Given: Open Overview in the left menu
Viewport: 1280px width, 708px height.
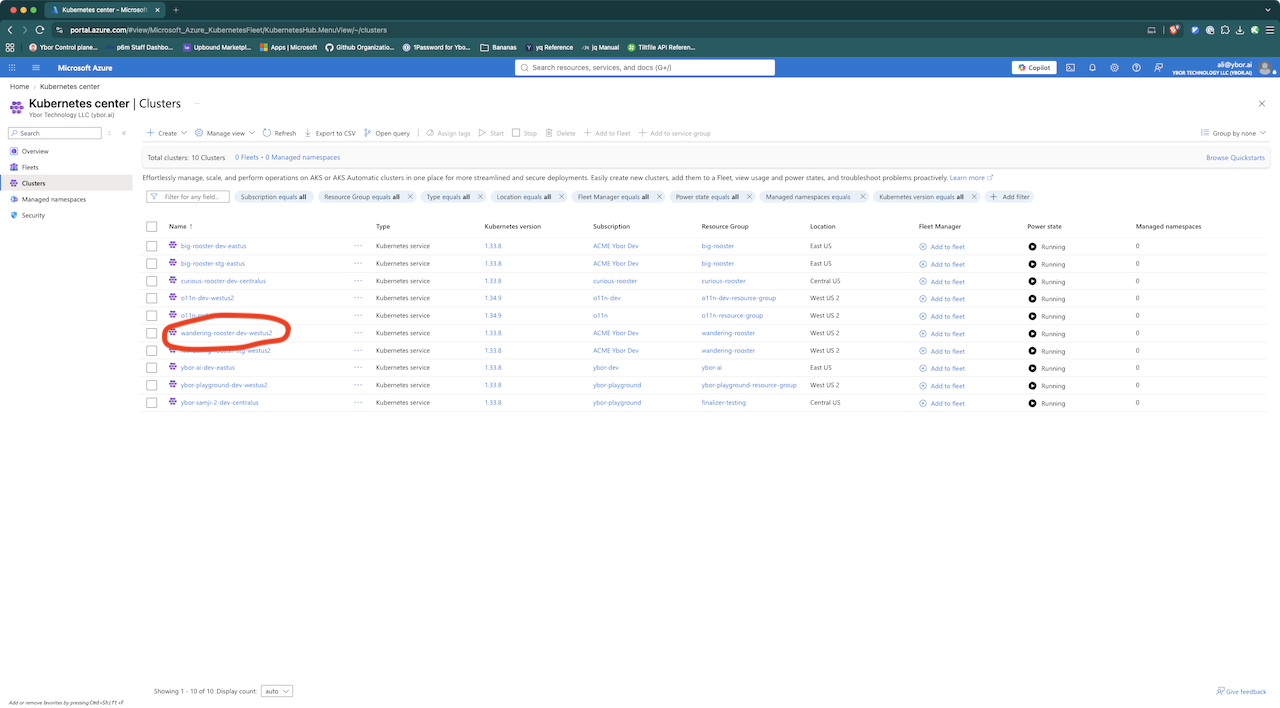Looking at the screenshot, I should tap(35, 151).
